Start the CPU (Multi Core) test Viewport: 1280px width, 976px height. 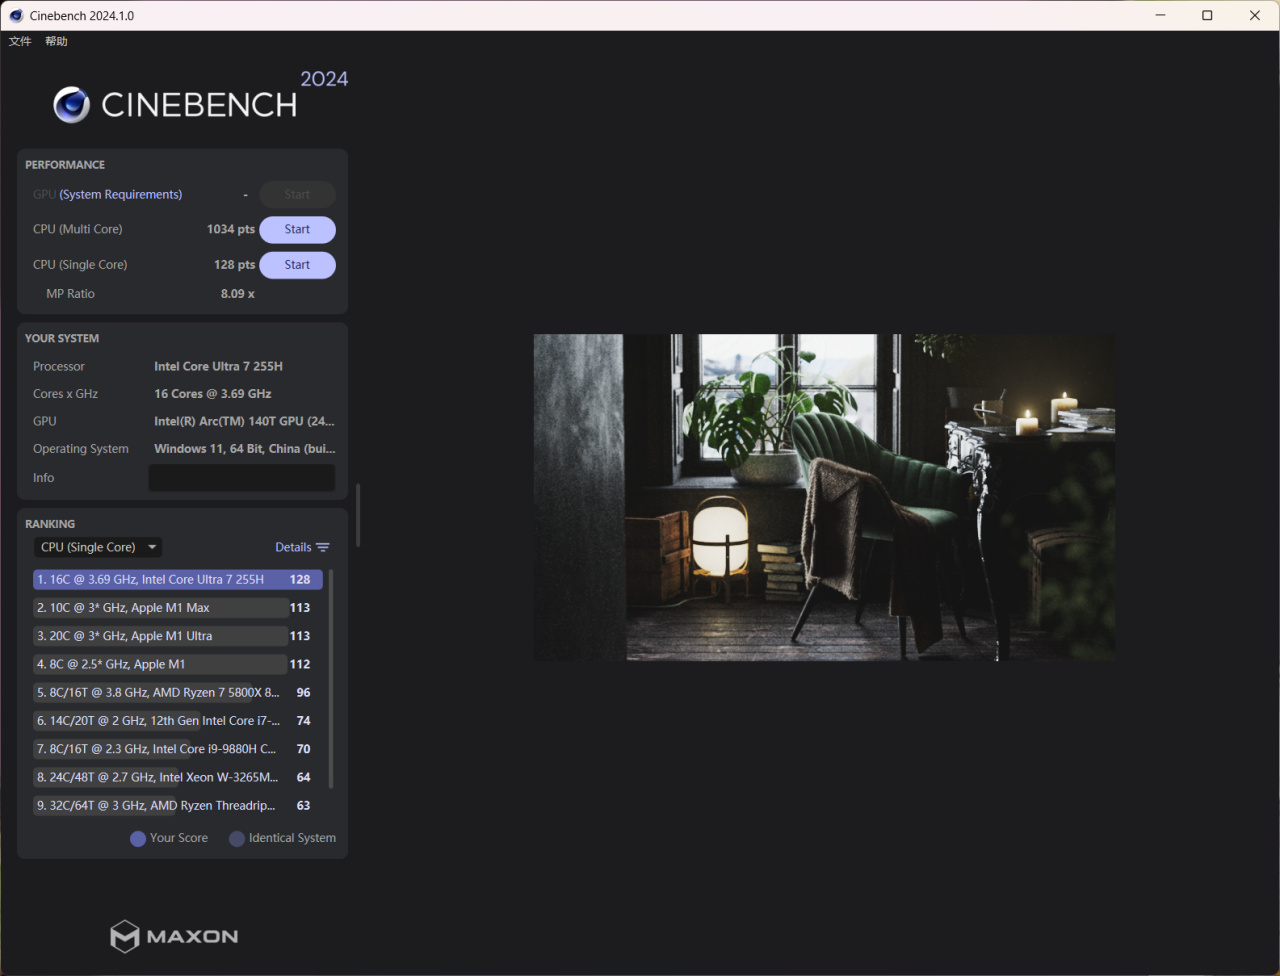pos(297,229)
